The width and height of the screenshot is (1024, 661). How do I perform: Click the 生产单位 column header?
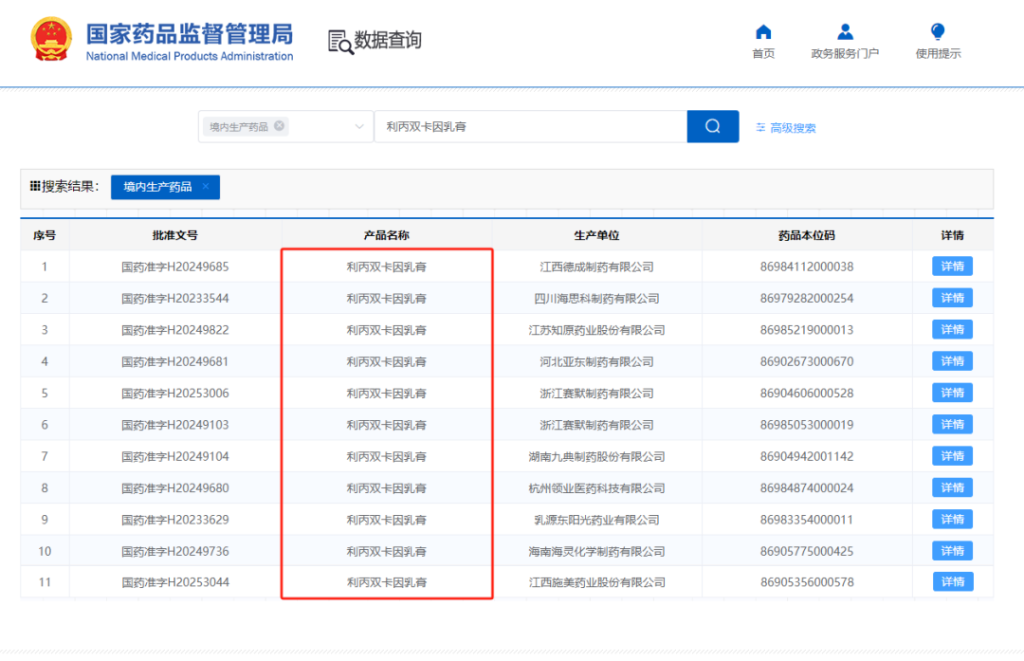click(597, 235)
